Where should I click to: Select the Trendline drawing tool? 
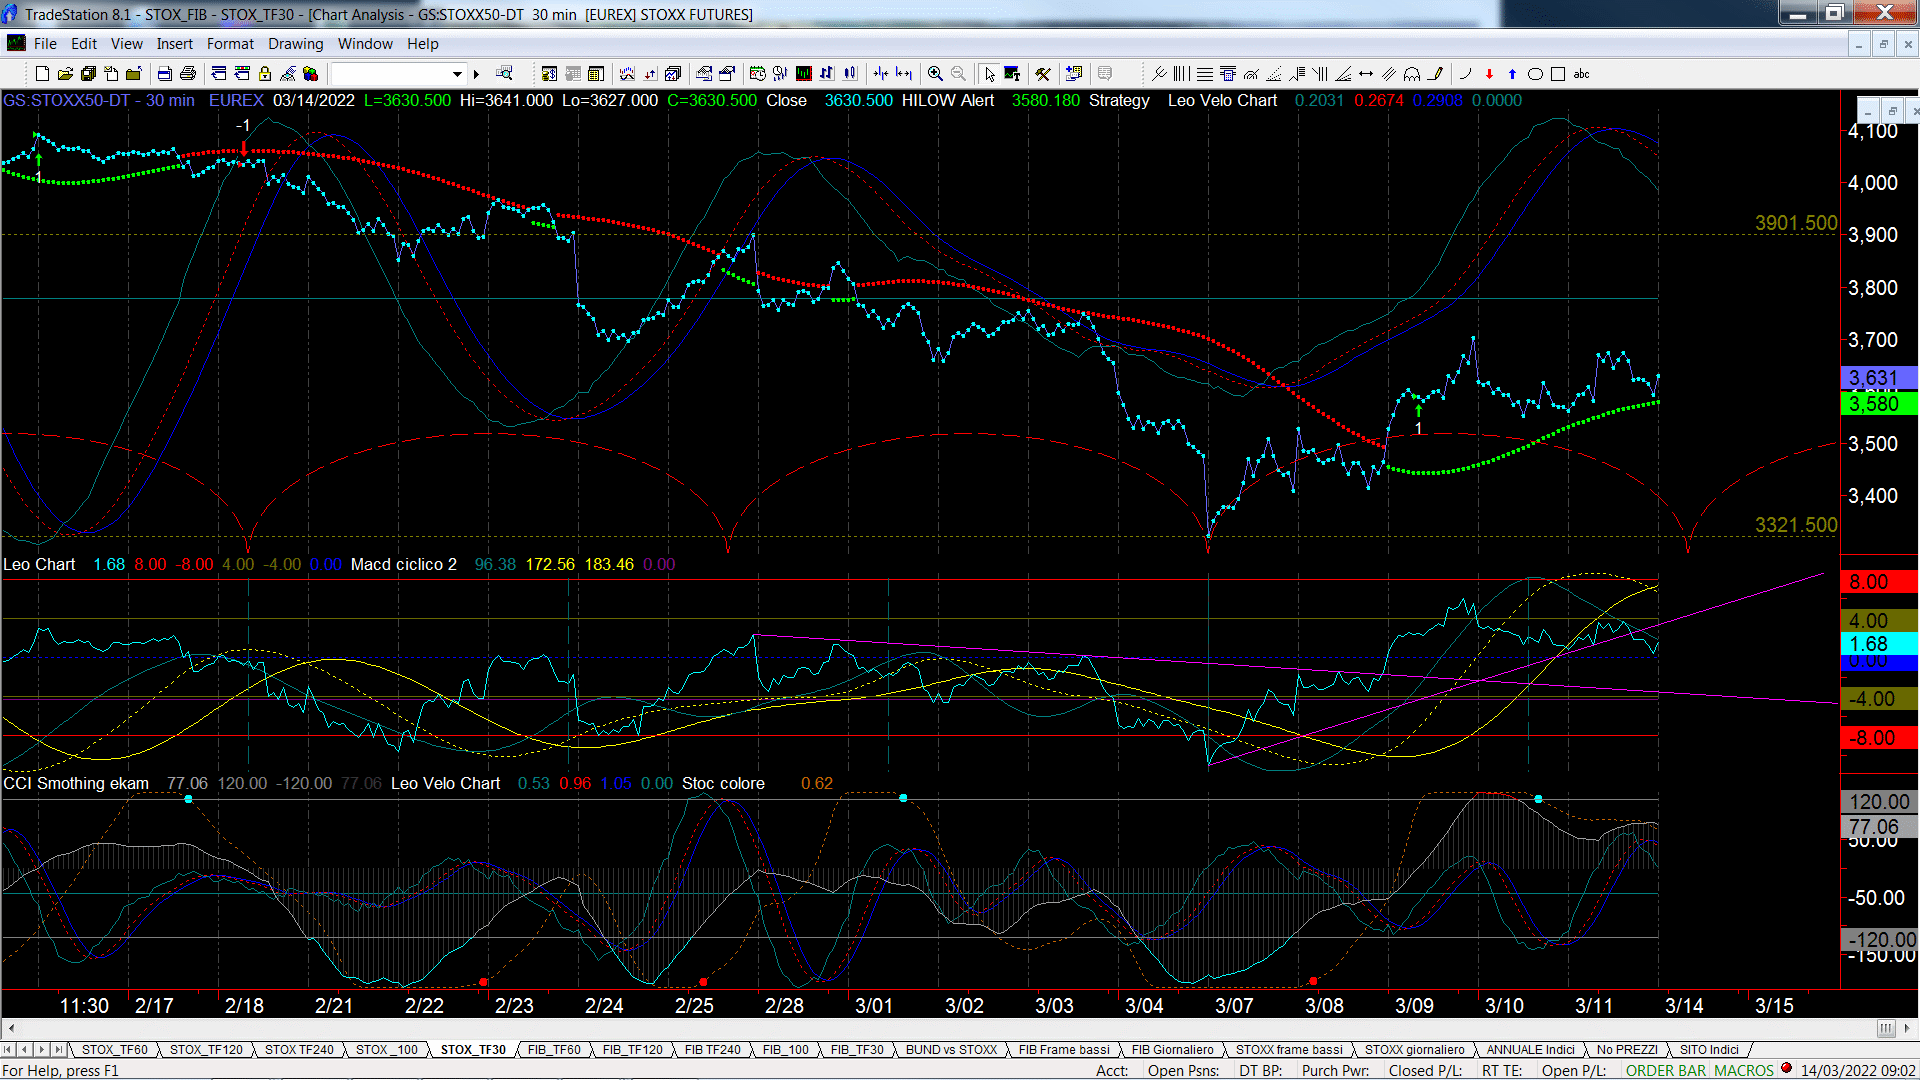[x=1159, y=74]
